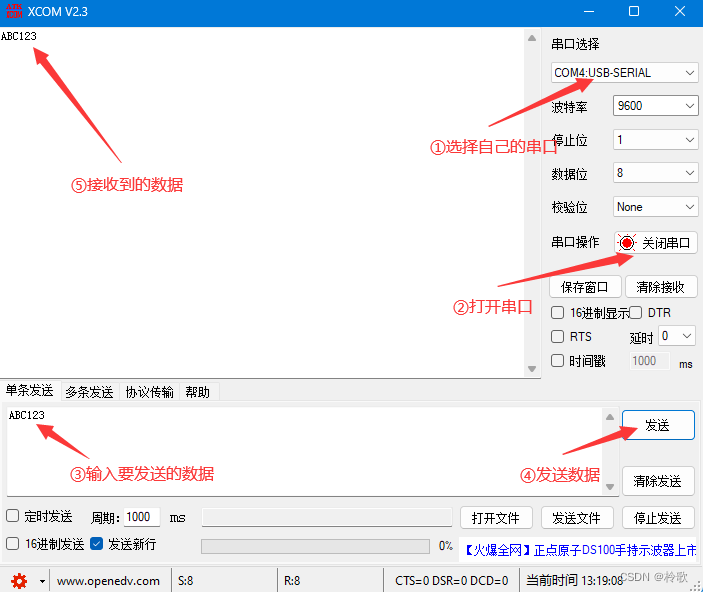Click inside the send text box containing ABC123

(304, 452)
